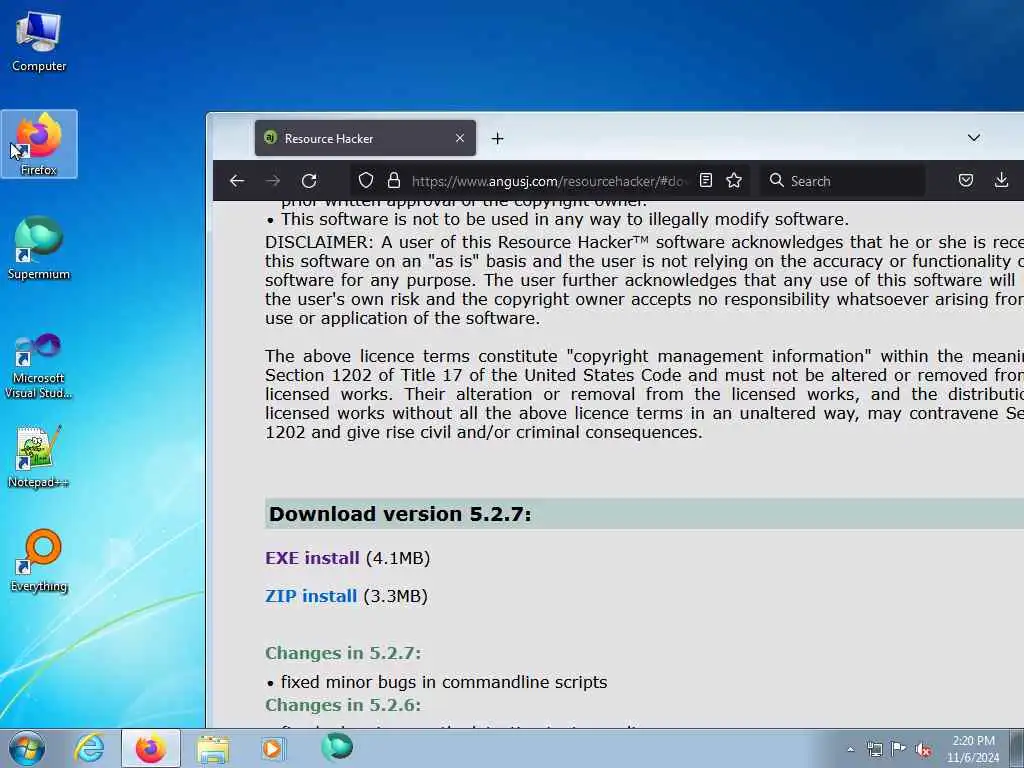Open a new tab with the plus button
The image size is (1024, 768).
498,138
